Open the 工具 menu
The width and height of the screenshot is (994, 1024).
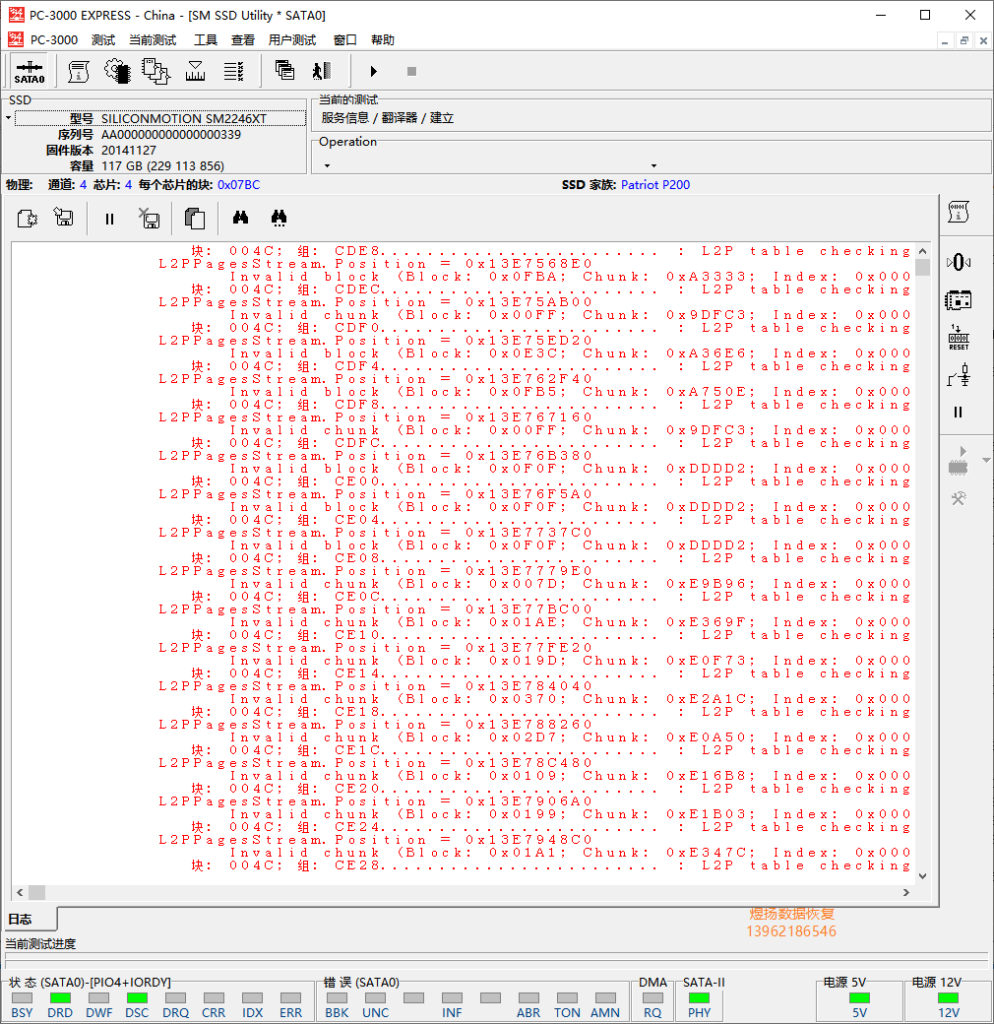[x=205, y=40]
